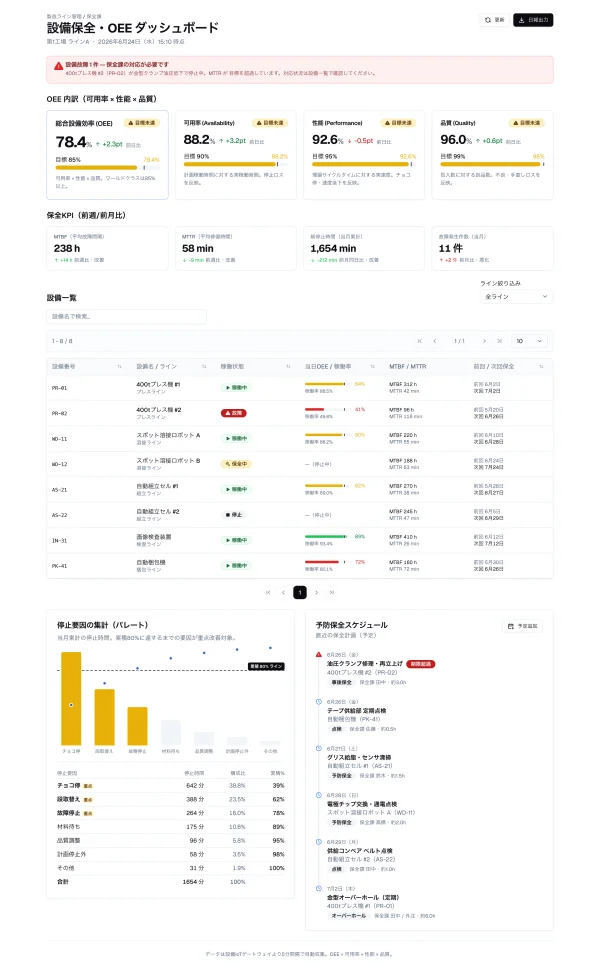Click the Performance 92.6% progress bar
Screen dimensions: 600x971
tap(363, 165)
